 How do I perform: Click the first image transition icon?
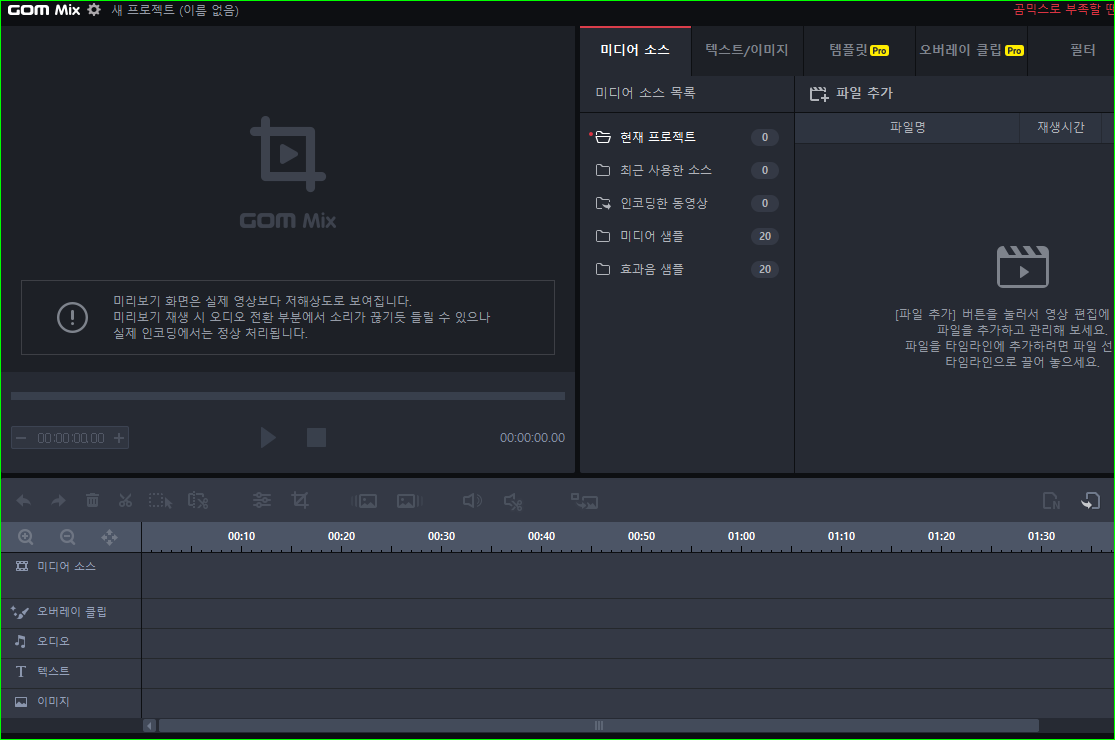click(364, 501)
